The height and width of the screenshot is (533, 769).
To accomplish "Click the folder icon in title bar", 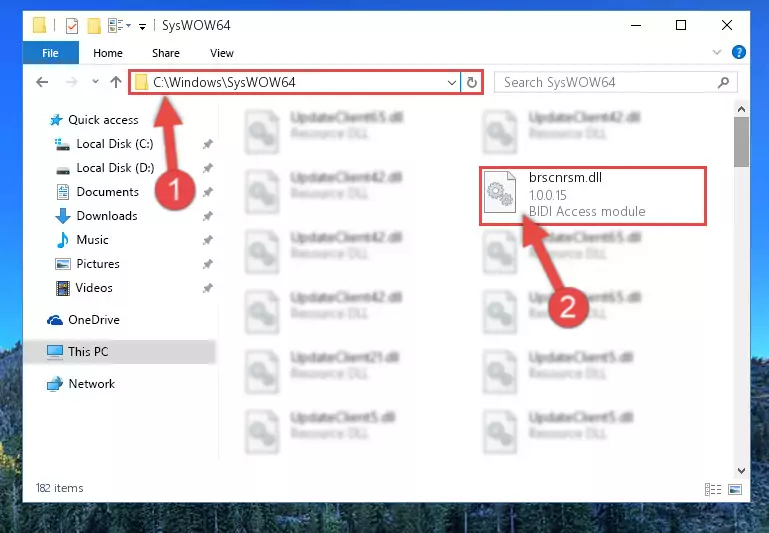I will click(x=39, y=25).
